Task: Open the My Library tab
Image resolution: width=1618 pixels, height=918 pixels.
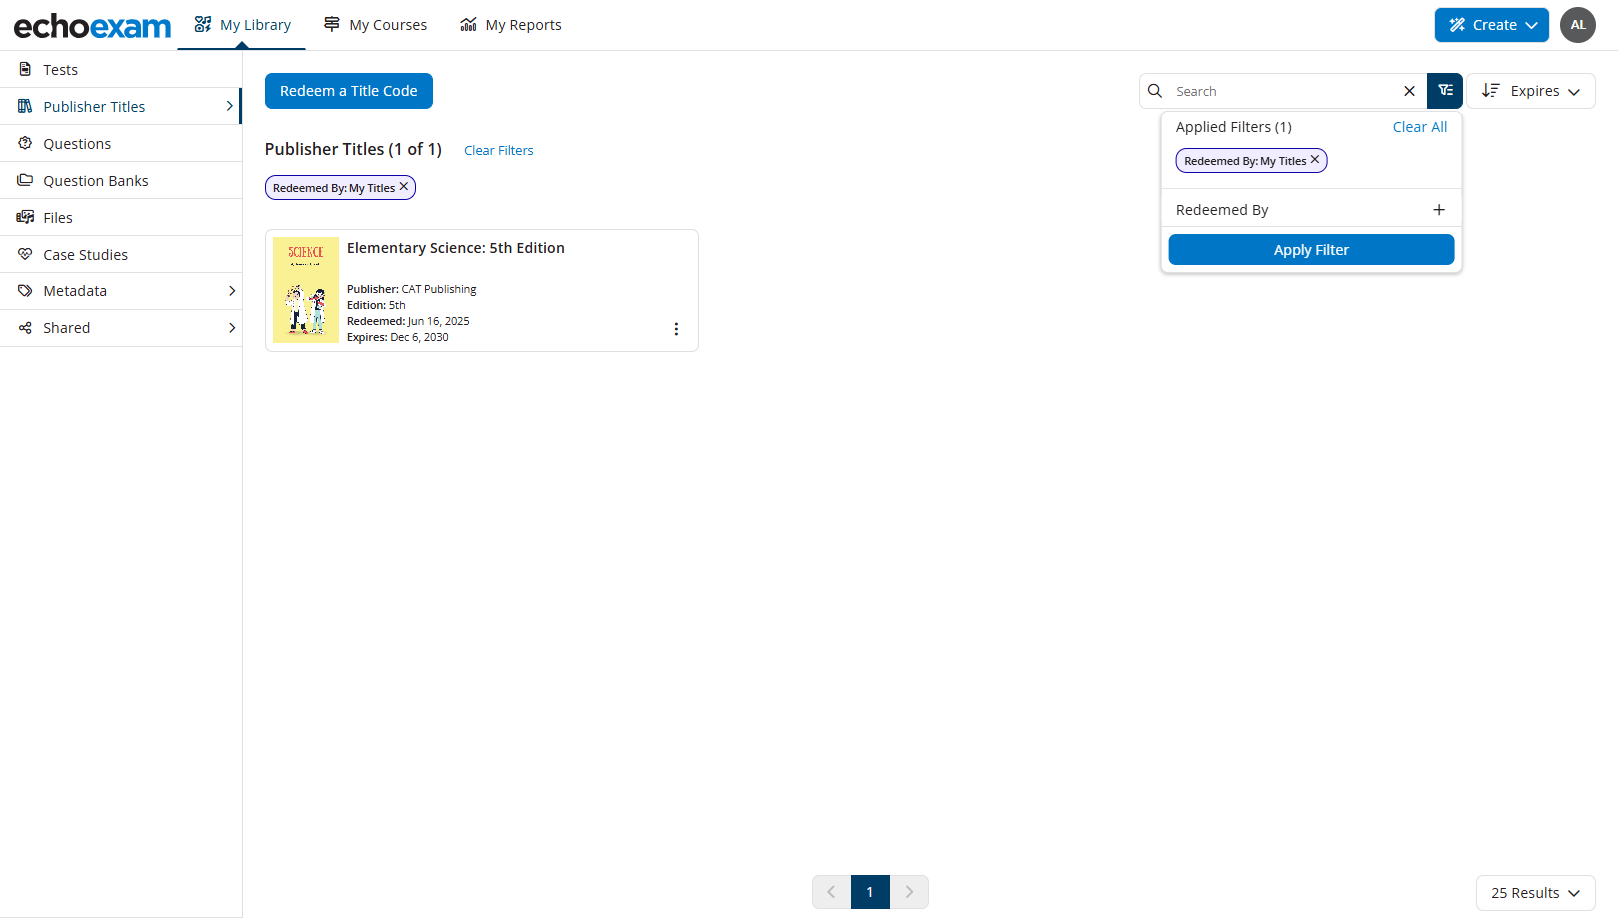Action: (242, 25)
